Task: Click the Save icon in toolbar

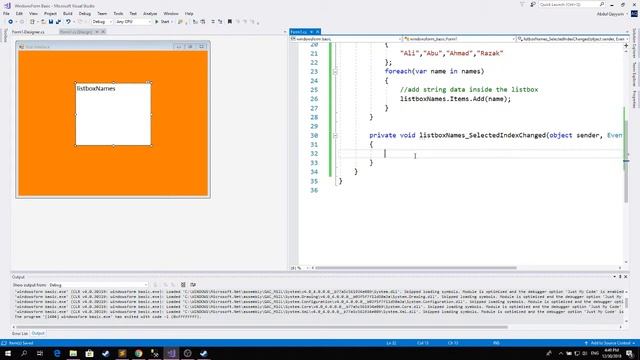Action: click(x=51, y=22)
